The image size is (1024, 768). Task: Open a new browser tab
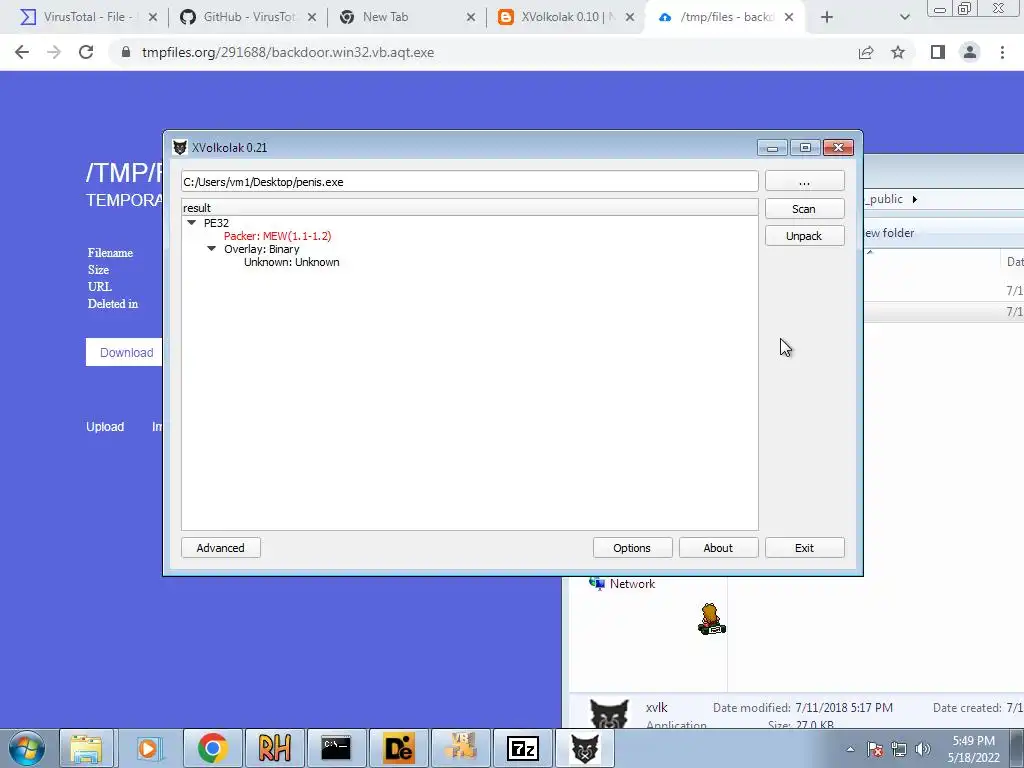click(827, 18)
